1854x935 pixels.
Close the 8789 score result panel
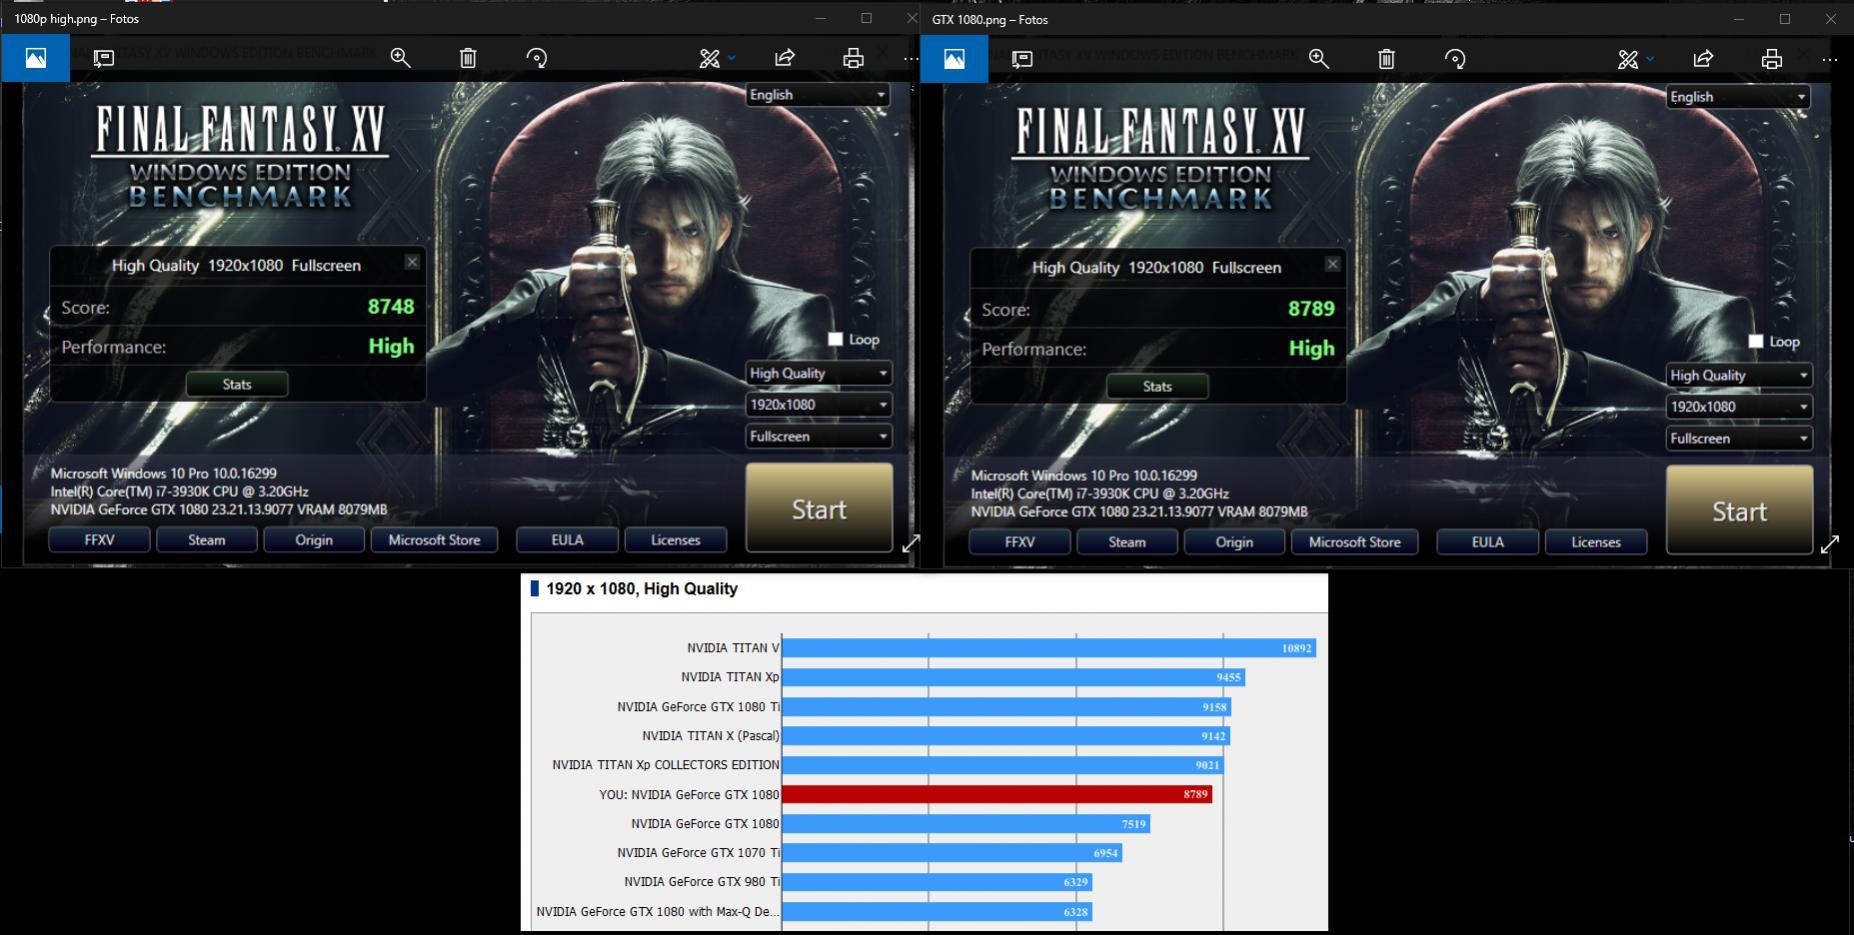[1332, 264]
